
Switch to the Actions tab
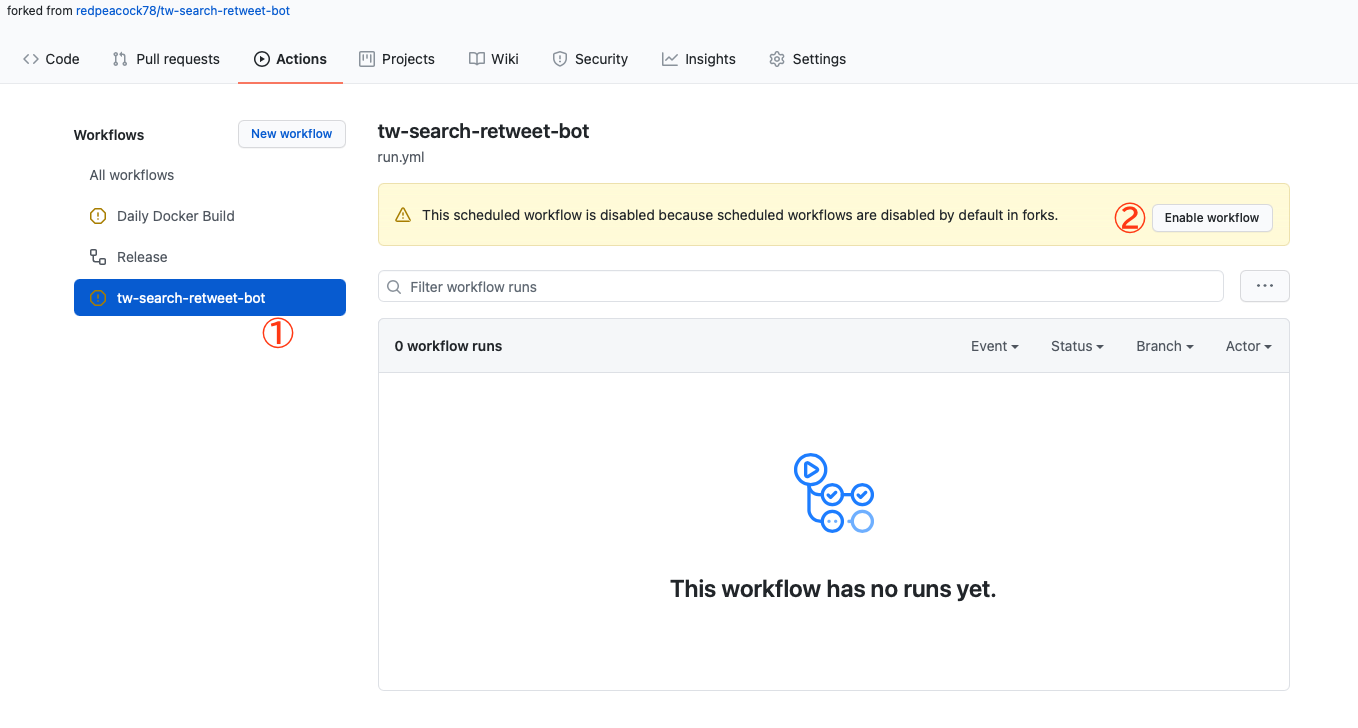pyautogui.click(x=290, y=59)
